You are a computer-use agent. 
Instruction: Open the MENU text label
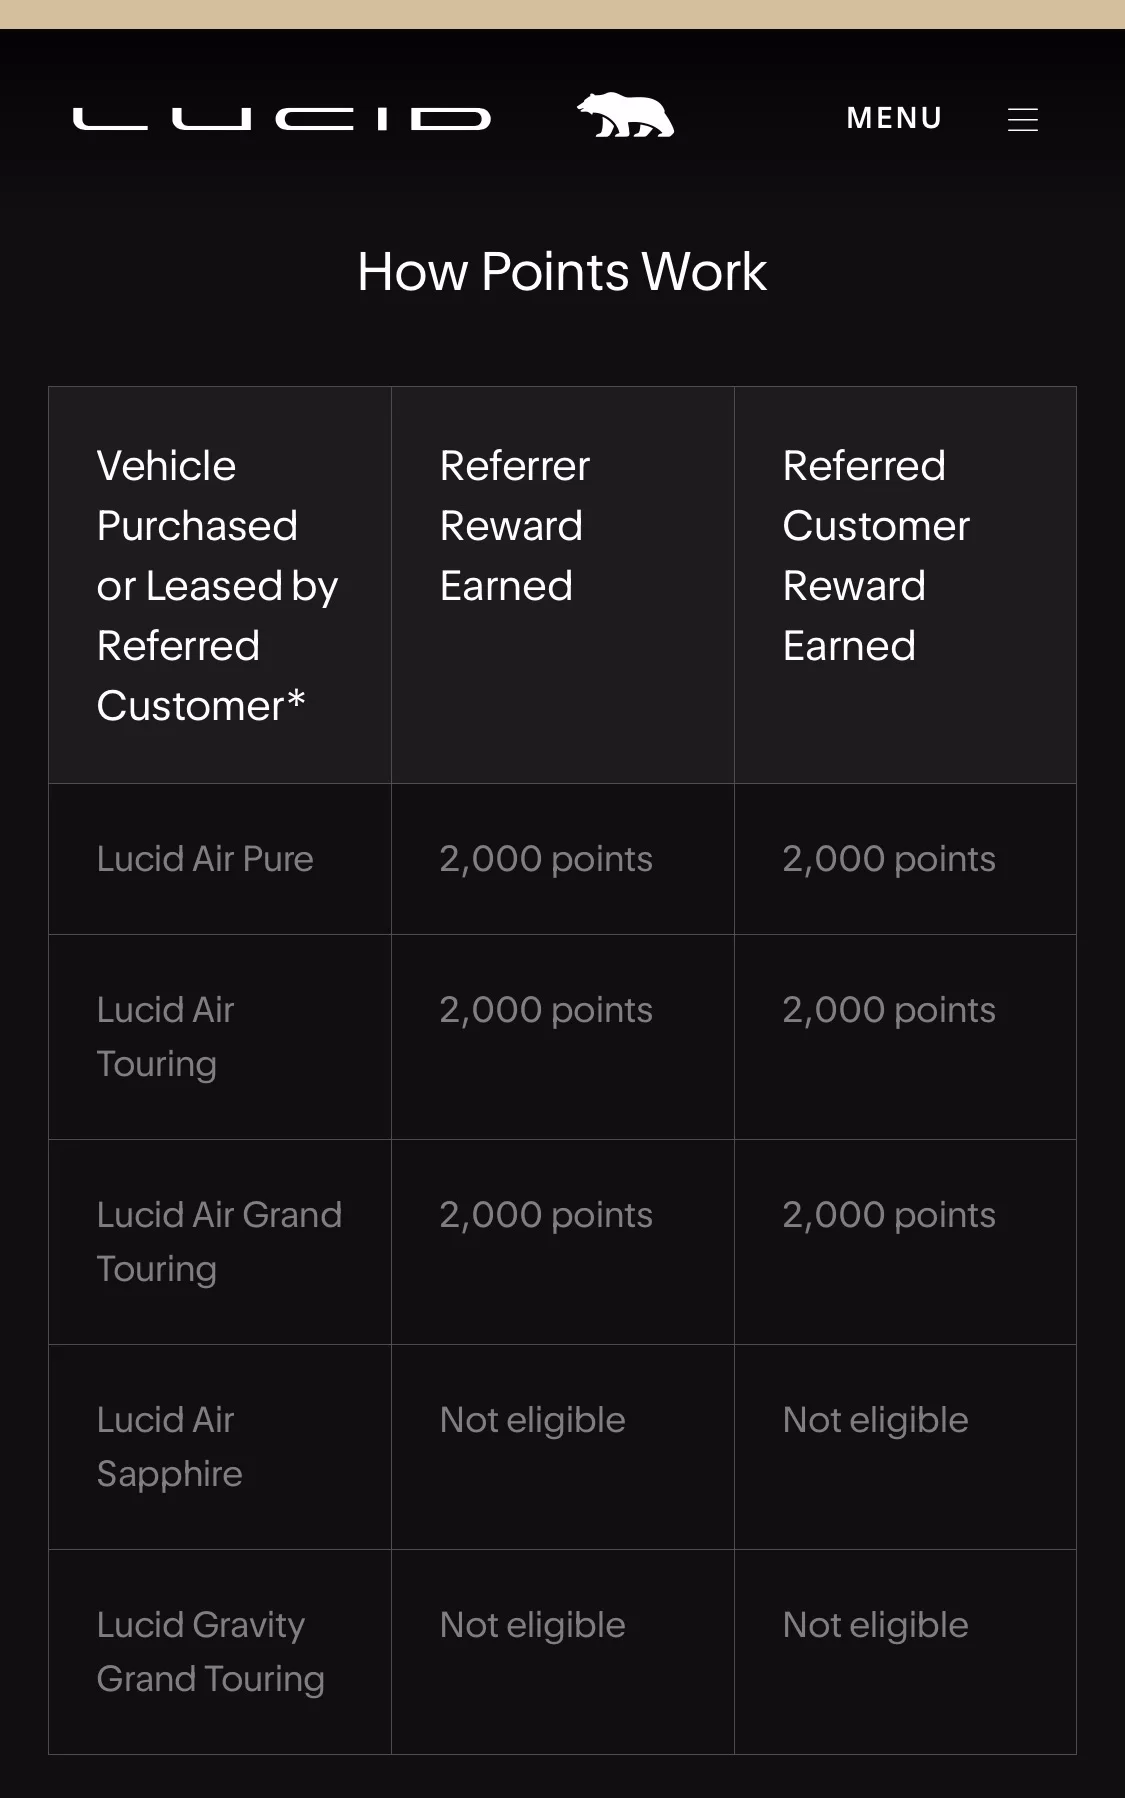[894, 118]
